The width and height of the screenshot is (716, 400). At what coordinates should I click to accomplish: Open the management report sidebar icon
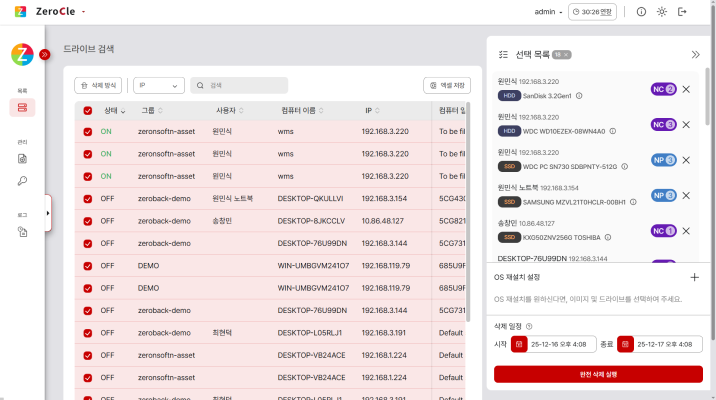click(x=22, y=159)
